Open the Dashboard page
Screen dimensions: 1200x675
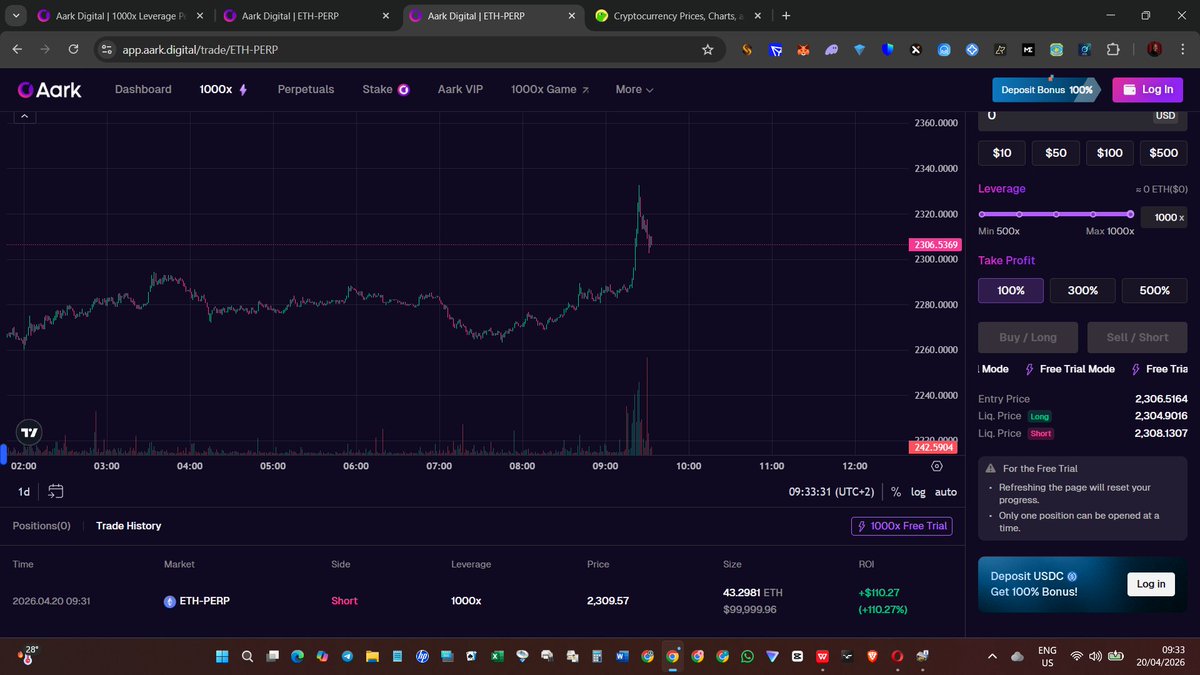[x=143, y=89]
